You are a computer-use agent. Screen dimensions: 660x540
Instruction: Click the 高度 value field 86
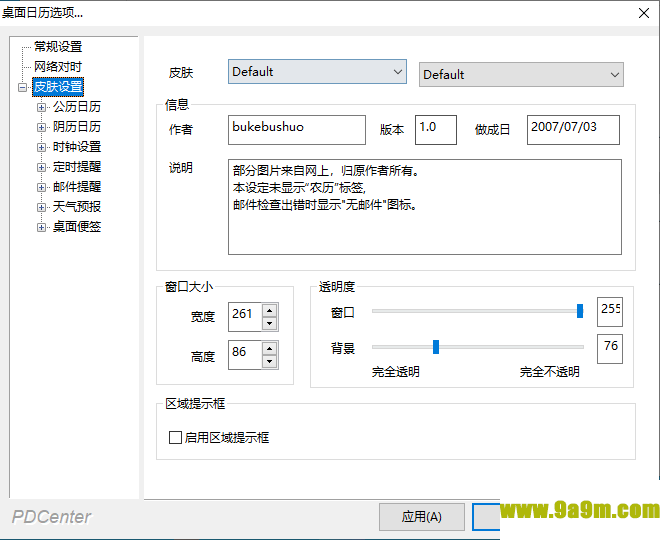(x=245, y=355)
